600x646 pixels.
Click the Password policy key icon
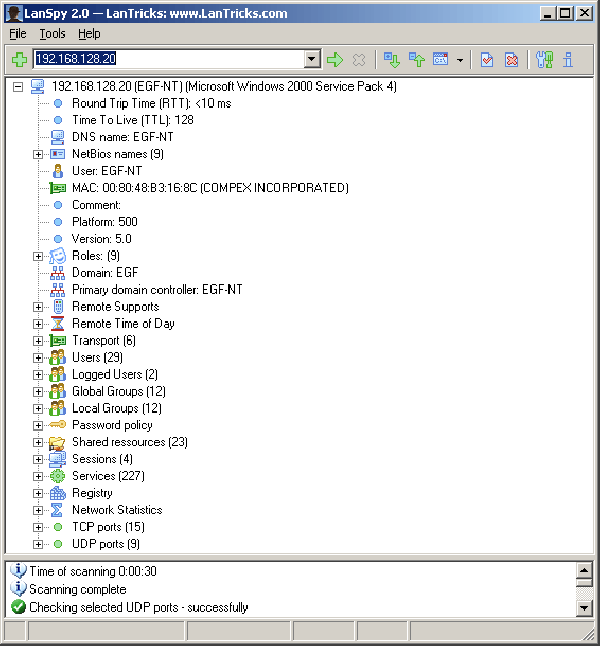(57, 424)
